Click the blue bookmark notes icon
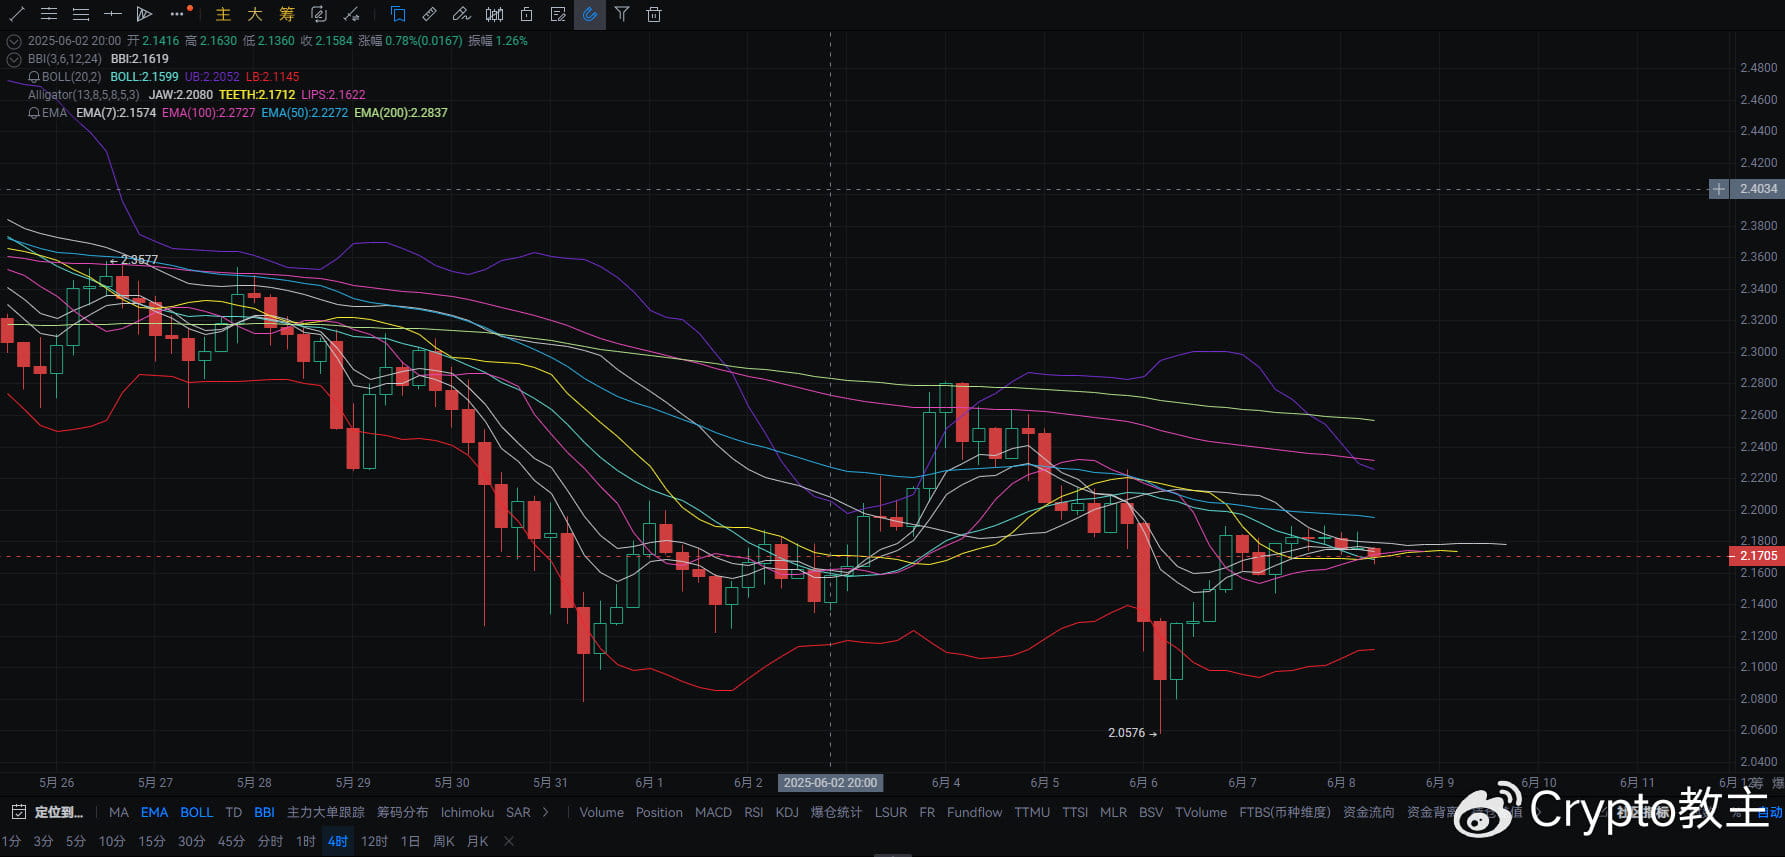1785x857 pixels. (398, 14)
